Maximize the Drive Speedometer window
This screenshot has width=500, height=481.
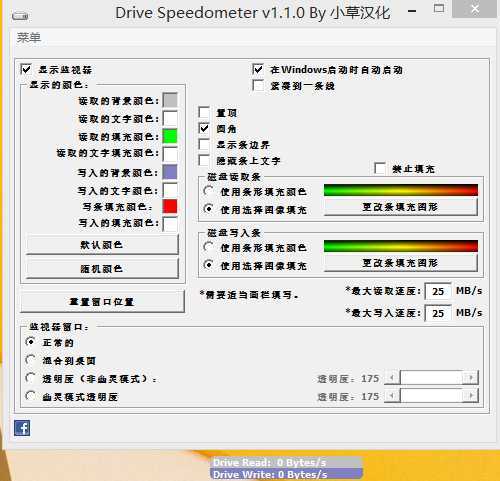point(439,8)
